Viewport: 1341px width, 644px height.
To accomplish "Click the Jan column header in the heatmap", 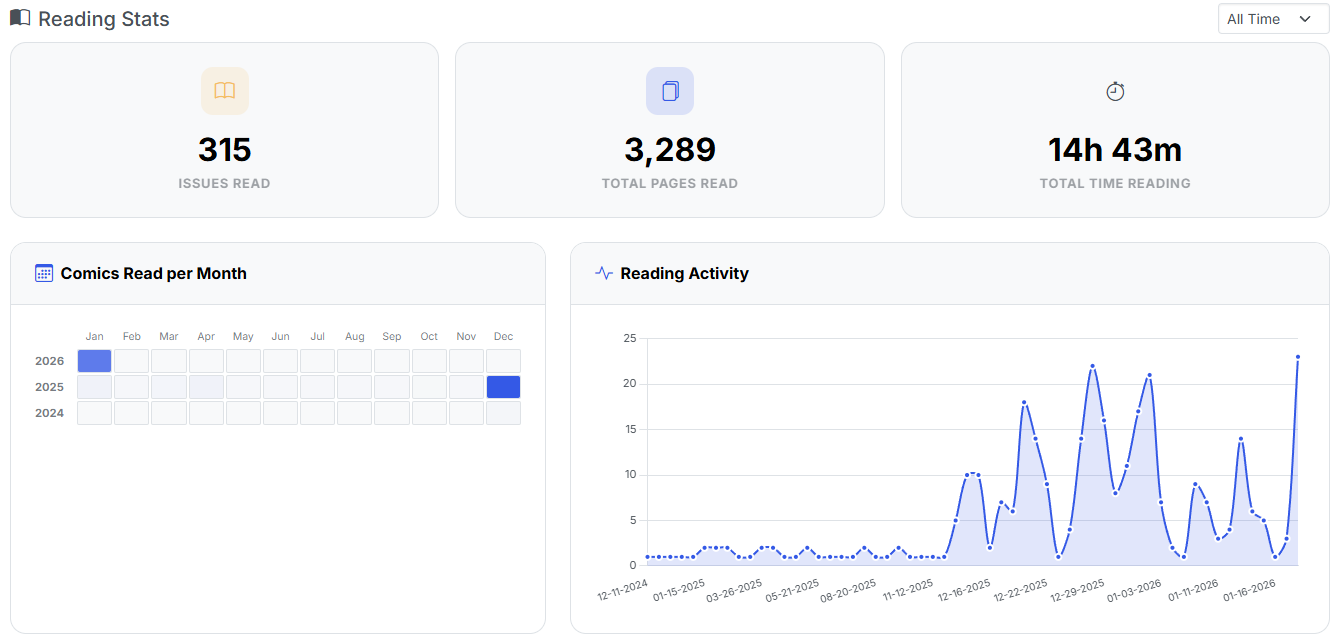I will tap(94, 336).
